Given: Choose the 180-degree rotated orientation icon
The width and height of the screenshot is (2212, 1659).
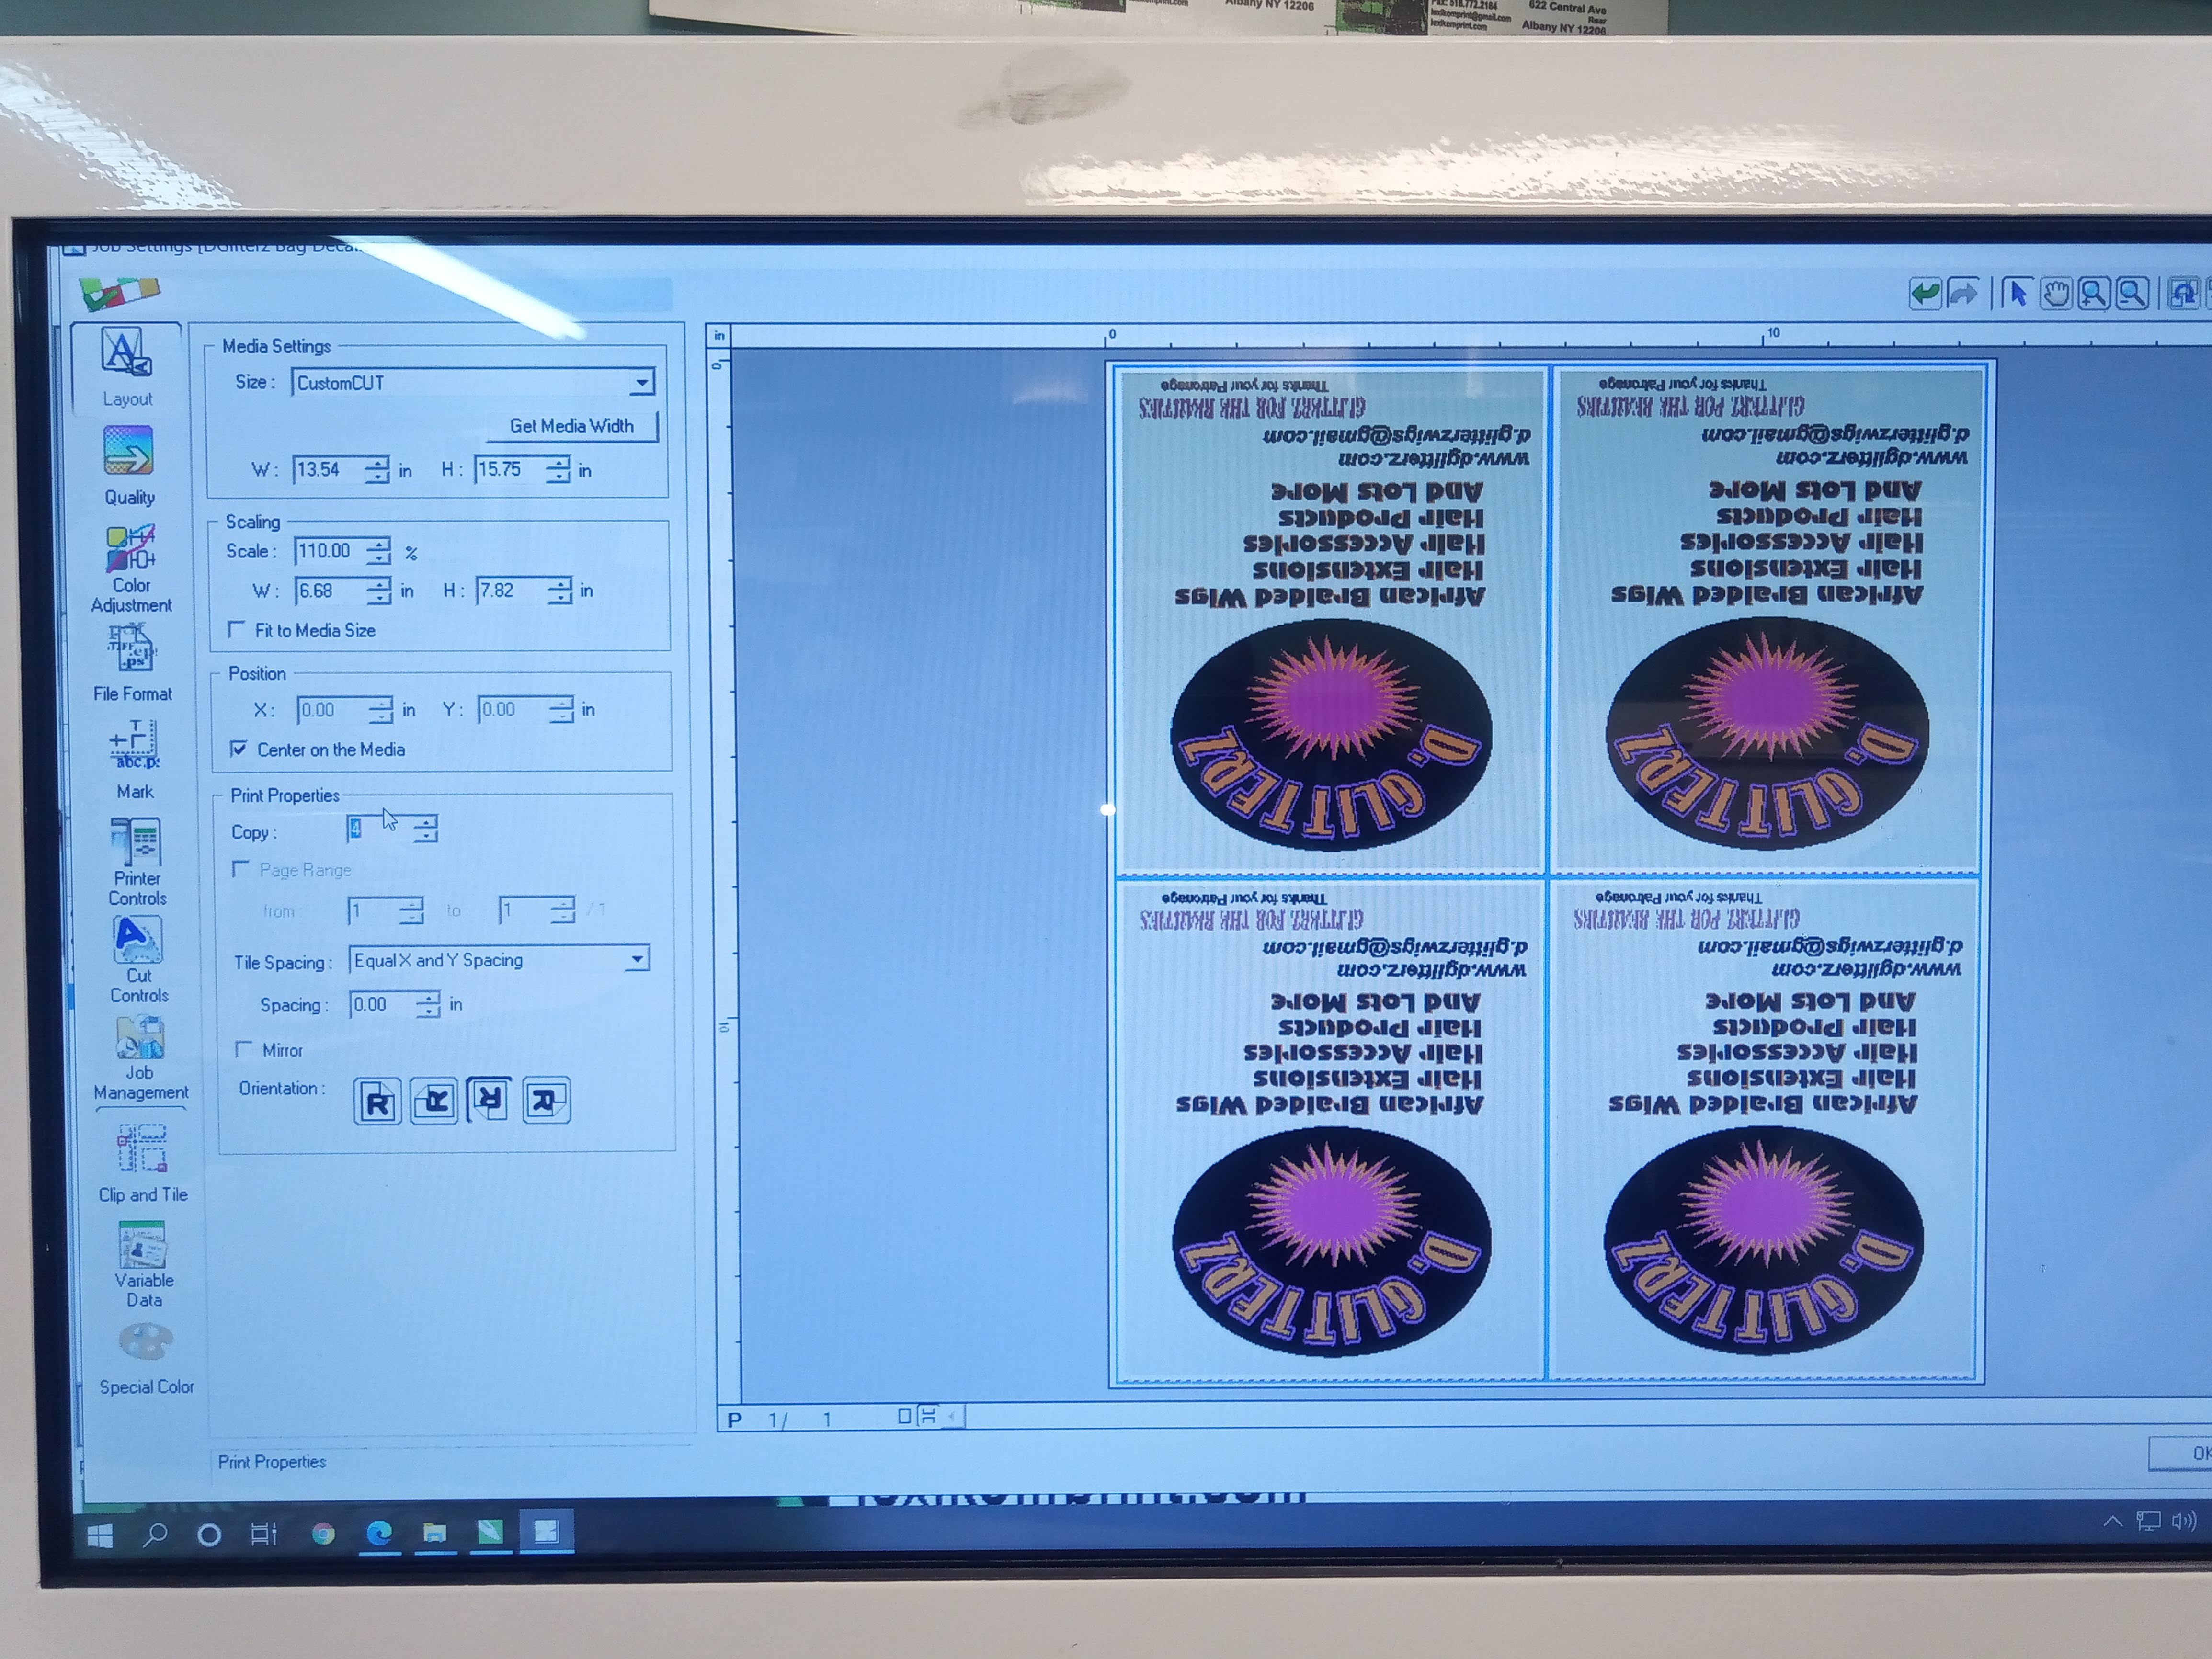Looking at the screenshot, I should pyautogui.click(x=489, y=1101).
